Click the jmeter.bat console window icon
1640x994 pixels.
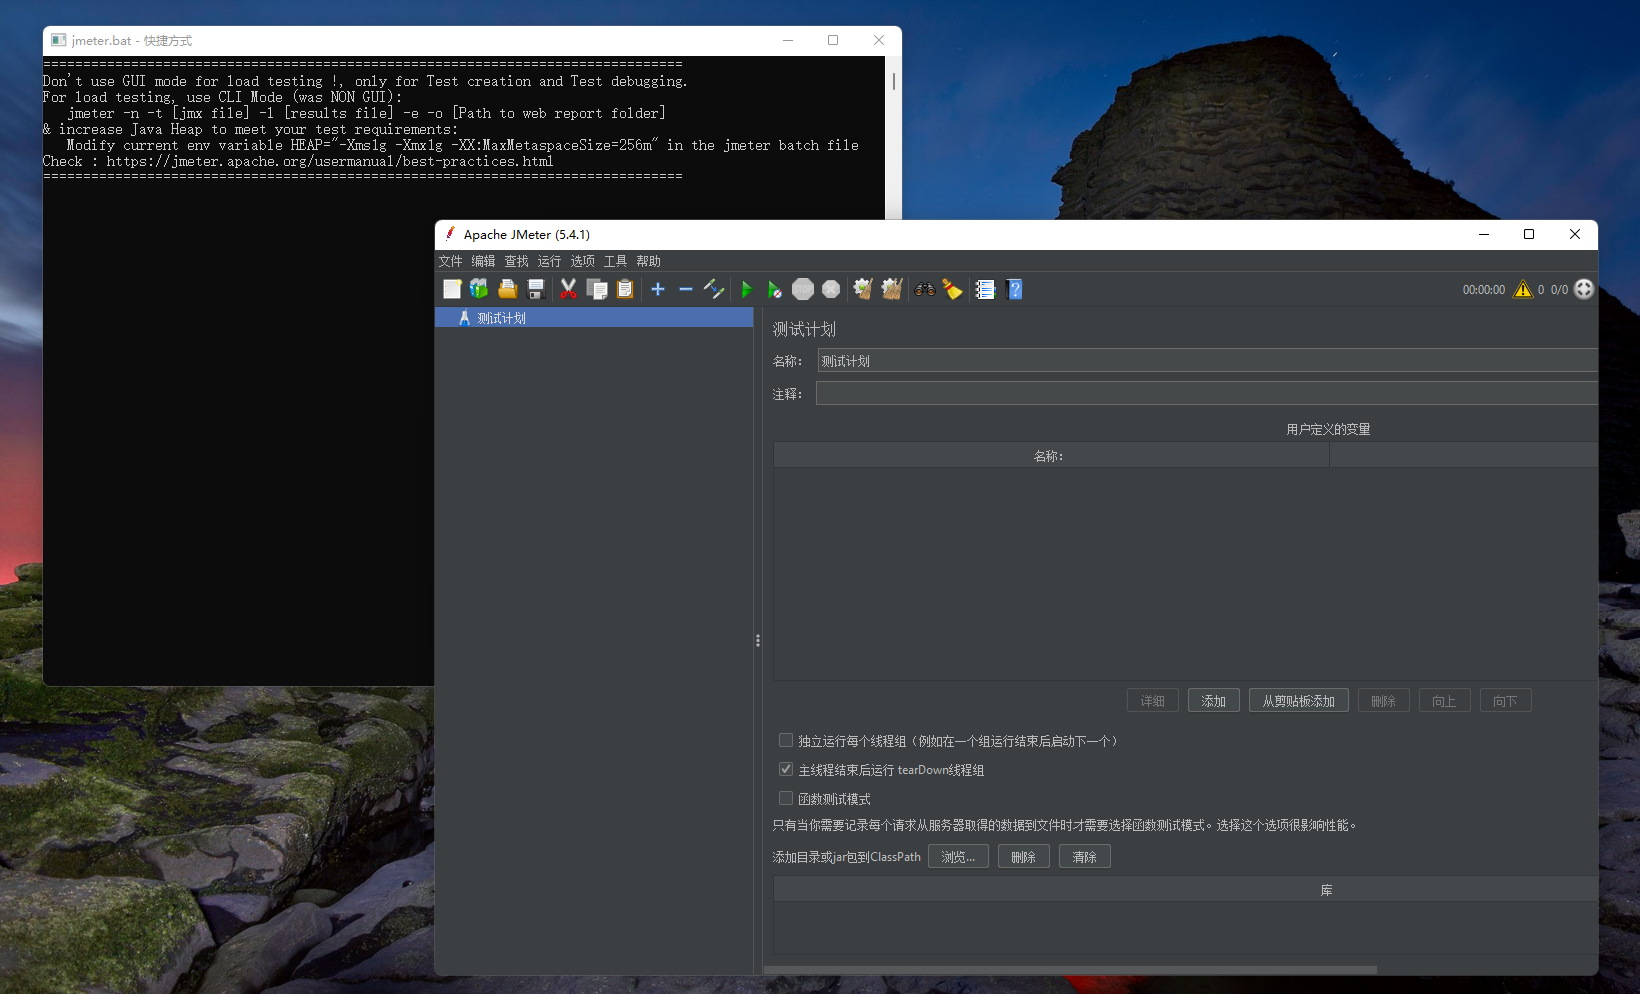point(59,40)
